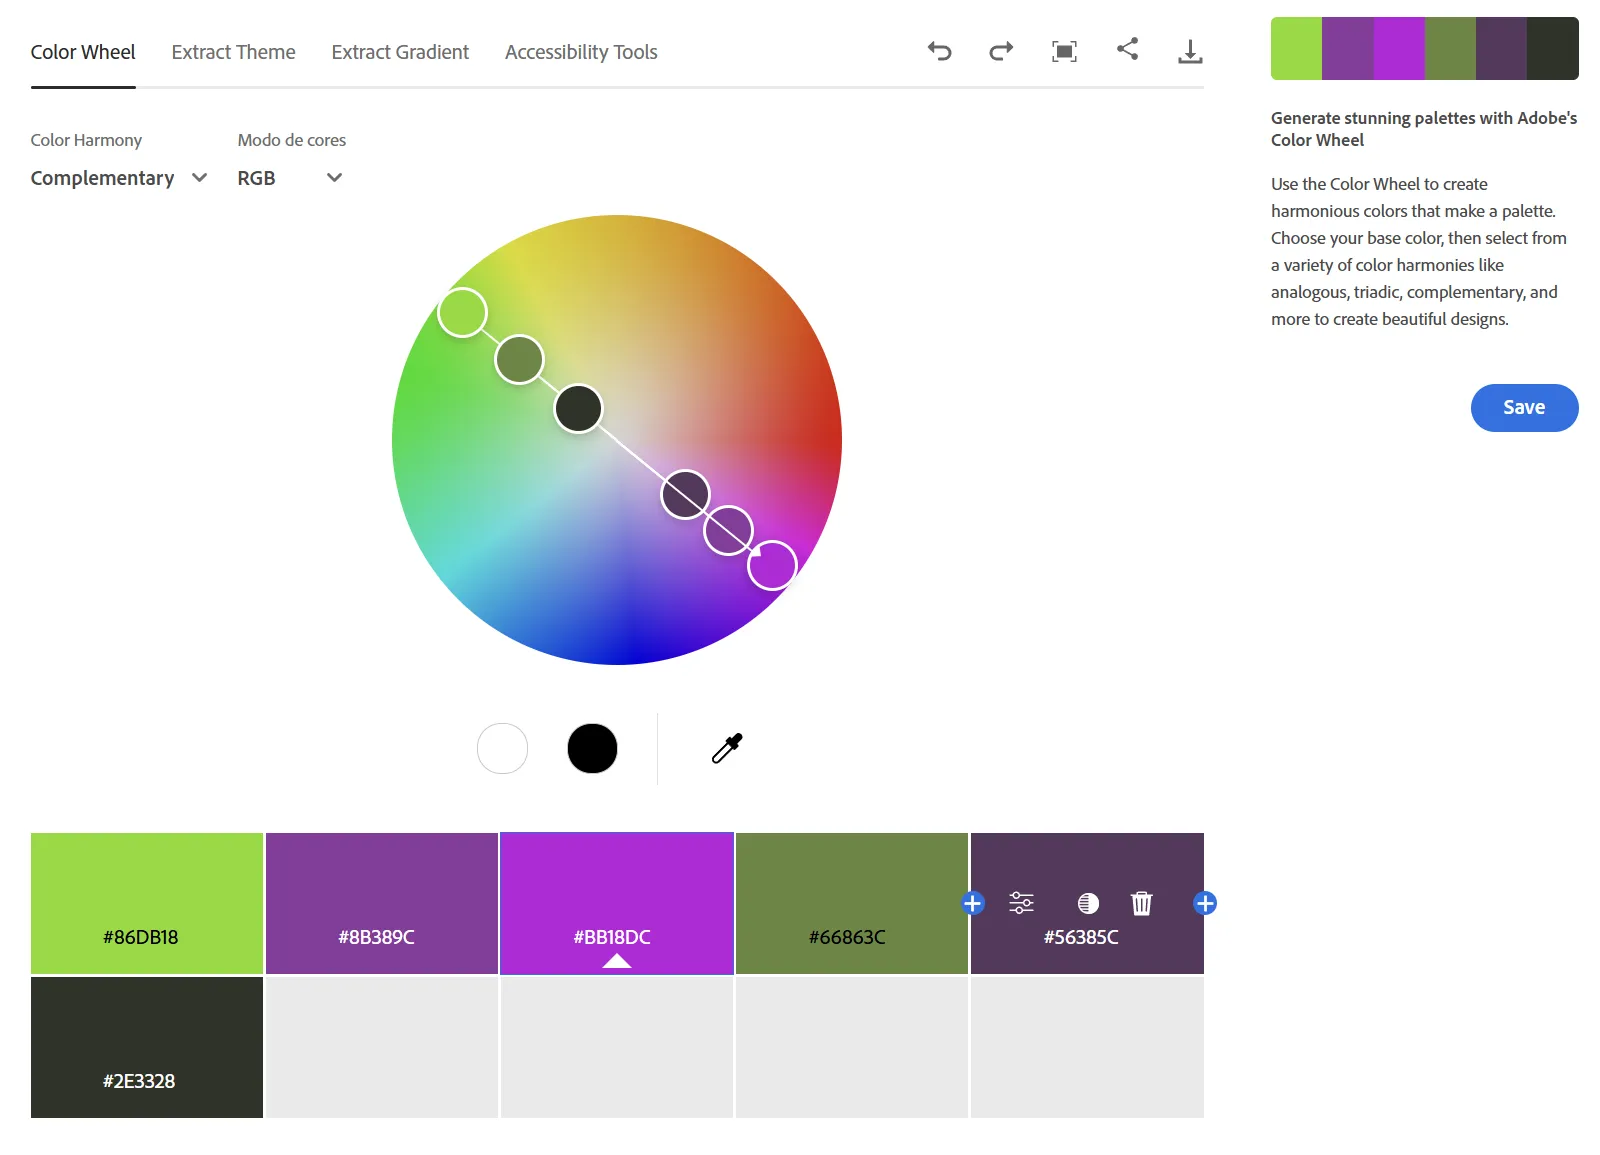
Task: Select the #86DB18 green swatch
Action: (147, 903)
